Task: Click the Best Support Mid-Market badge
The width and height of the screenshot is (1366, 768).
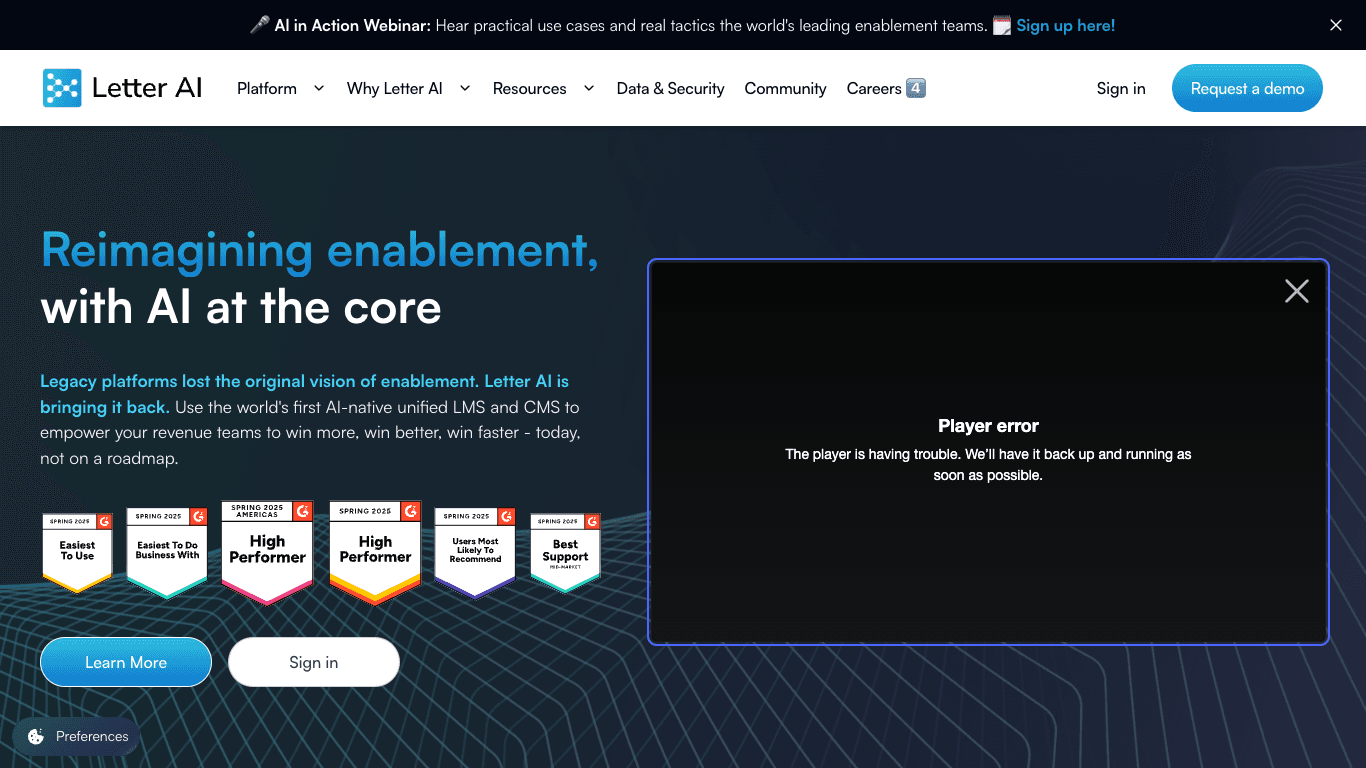Action: (x=565, y=553)
